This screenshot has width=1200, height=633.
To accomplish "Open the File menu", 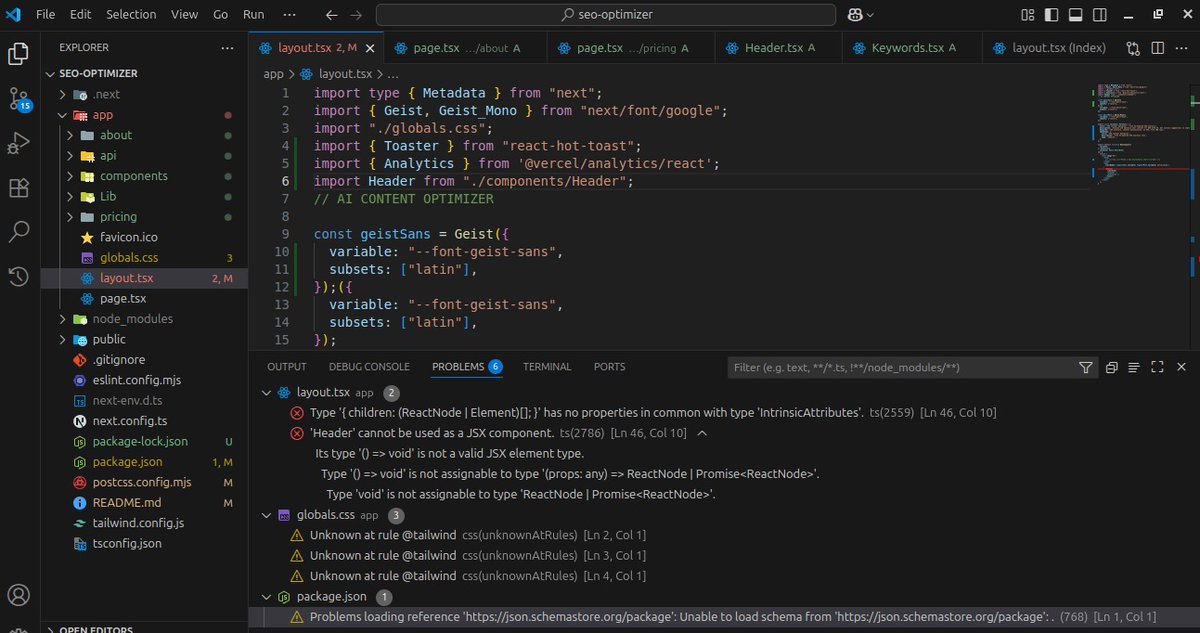I will click(x=45, y=15).
